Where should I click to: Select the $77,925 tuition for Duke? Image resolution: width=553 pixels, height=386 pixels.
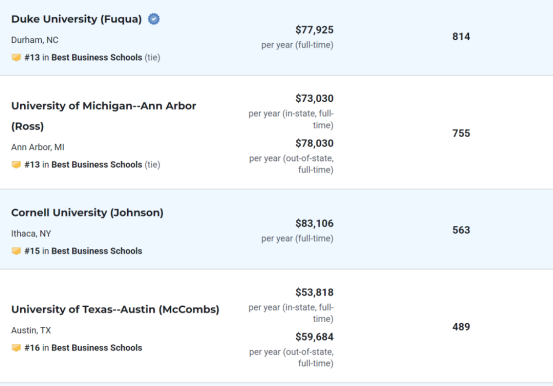(x=315, y=30)
